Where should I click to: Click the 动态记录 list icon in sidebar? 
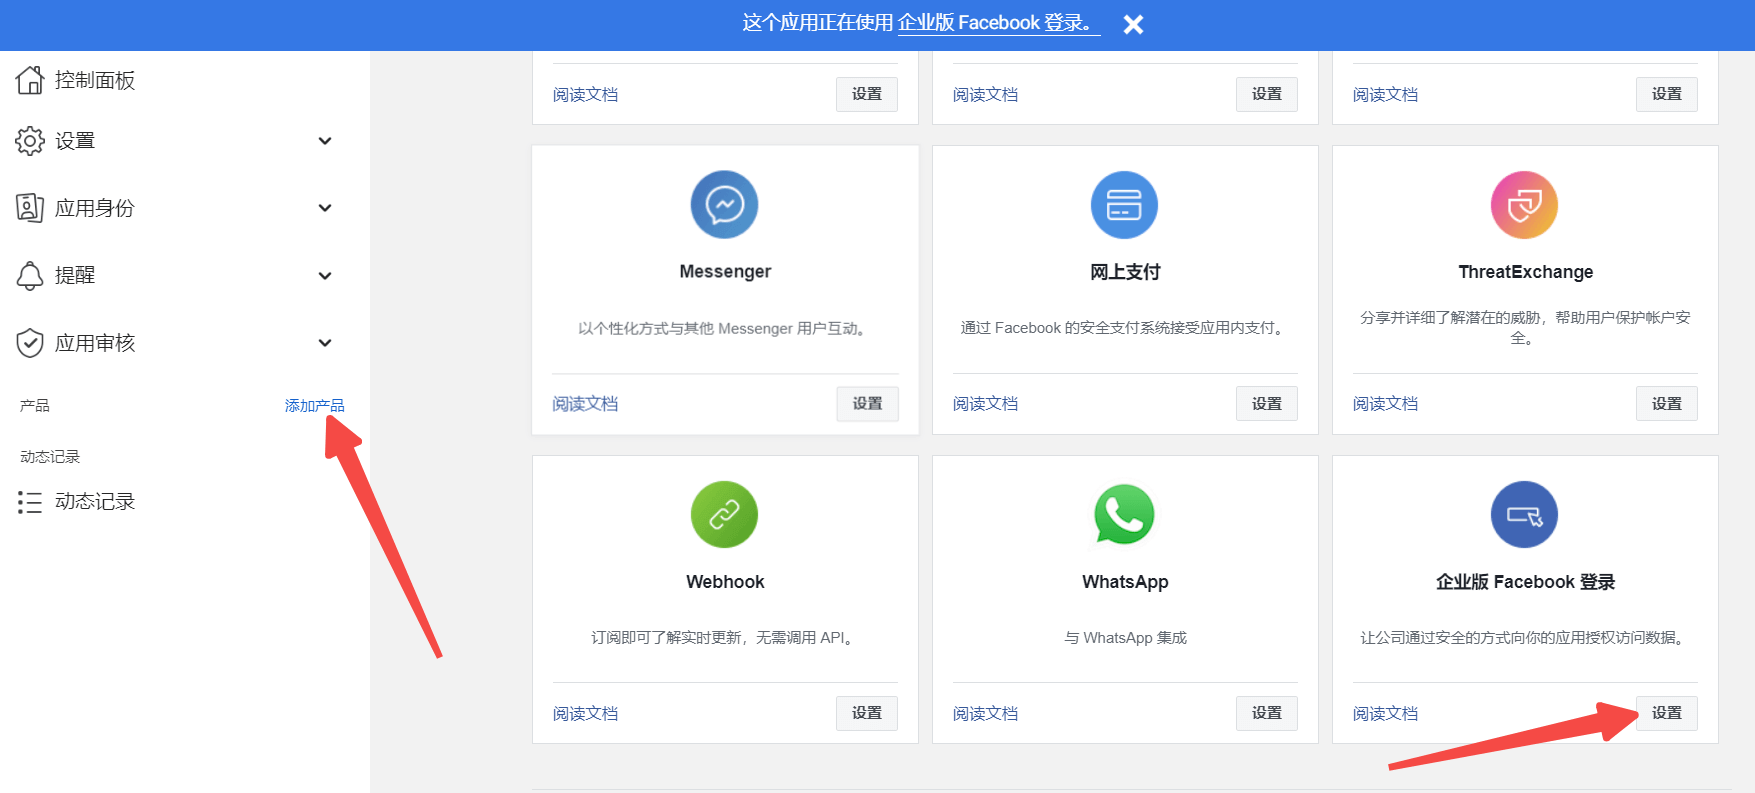30,502
